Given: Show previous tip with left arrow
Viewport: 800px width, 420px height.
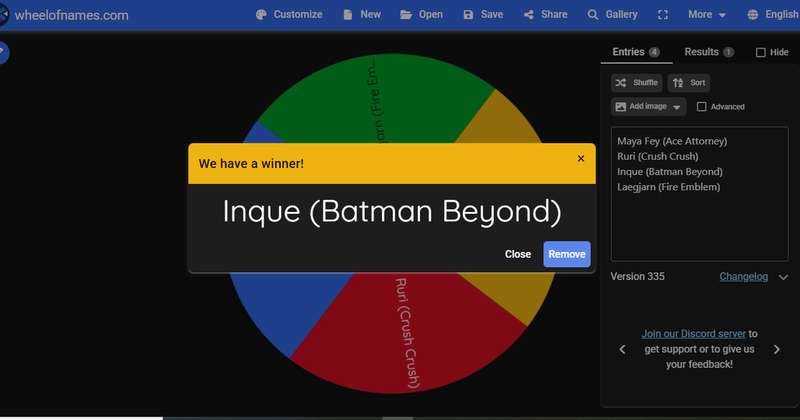Looking at the screenshot, I should 622,350.
